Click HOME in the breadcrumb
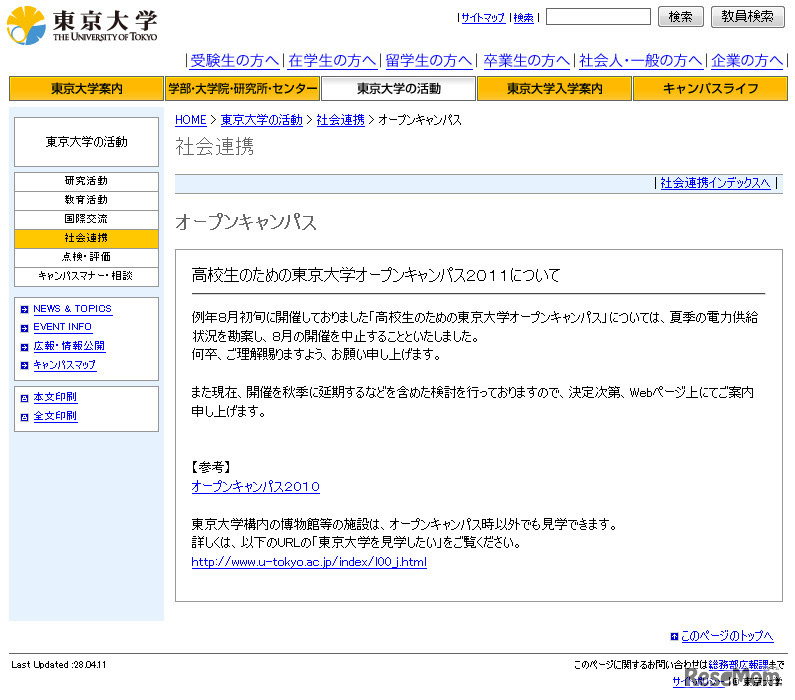 [x=191, y=120]
